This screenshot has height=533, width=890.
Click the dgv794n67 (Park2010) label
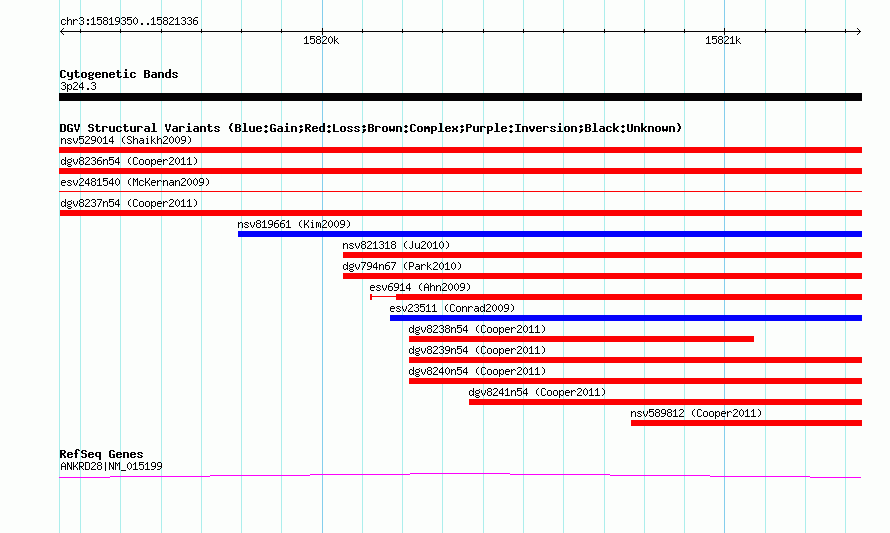pyautogui.click(x=402, y=266)
